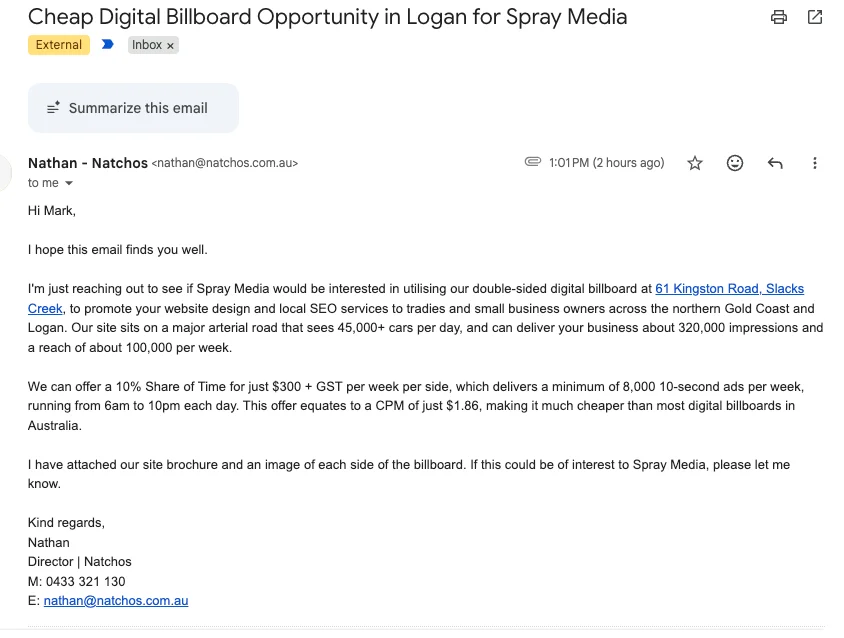Click the 1:01 PM timestamp
The image size is (844, 638).
coord(607,163)
